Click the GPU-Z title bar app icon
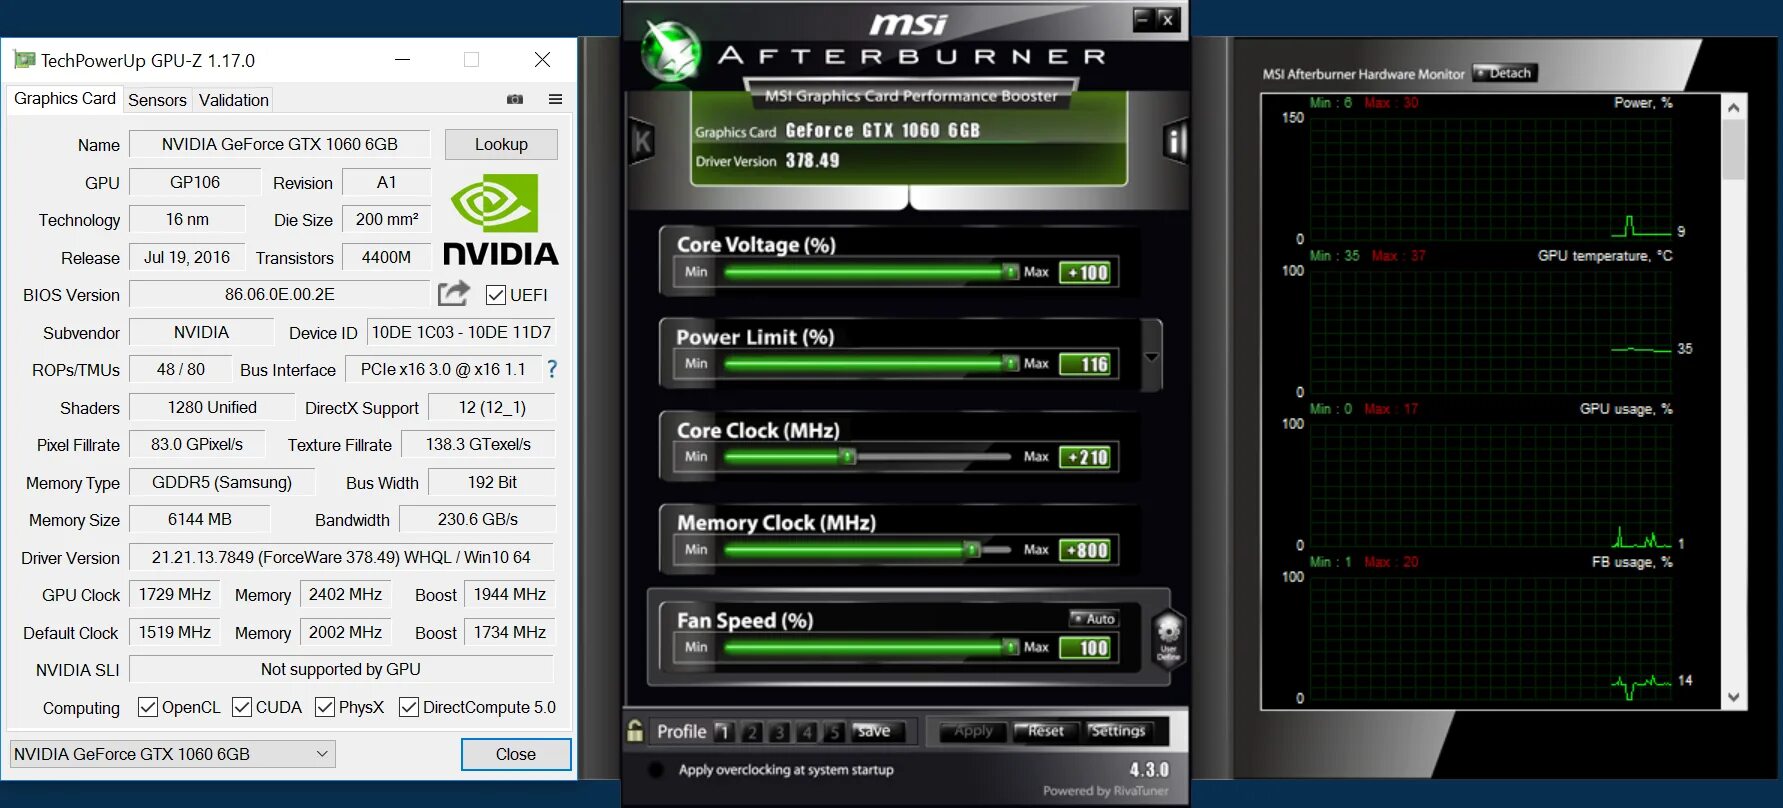 coord(24,60)
